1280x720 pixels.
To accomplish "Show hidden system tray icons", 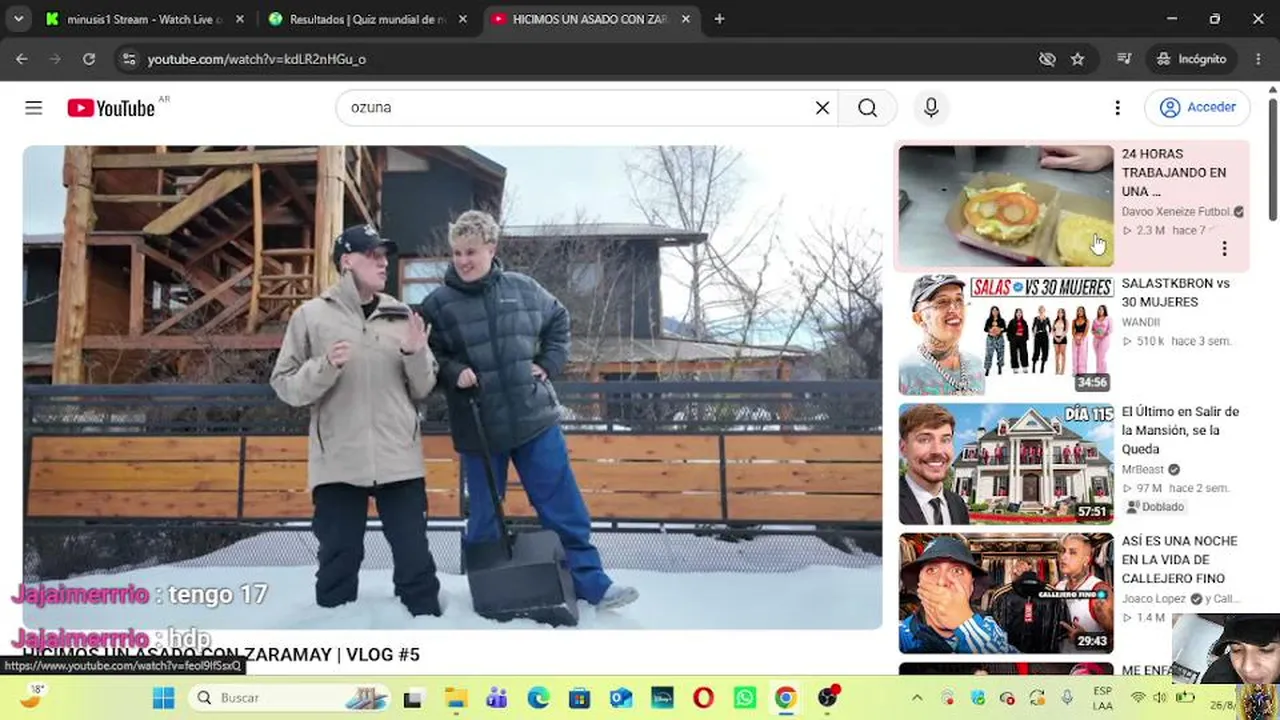I will click(x=917, y=698).
